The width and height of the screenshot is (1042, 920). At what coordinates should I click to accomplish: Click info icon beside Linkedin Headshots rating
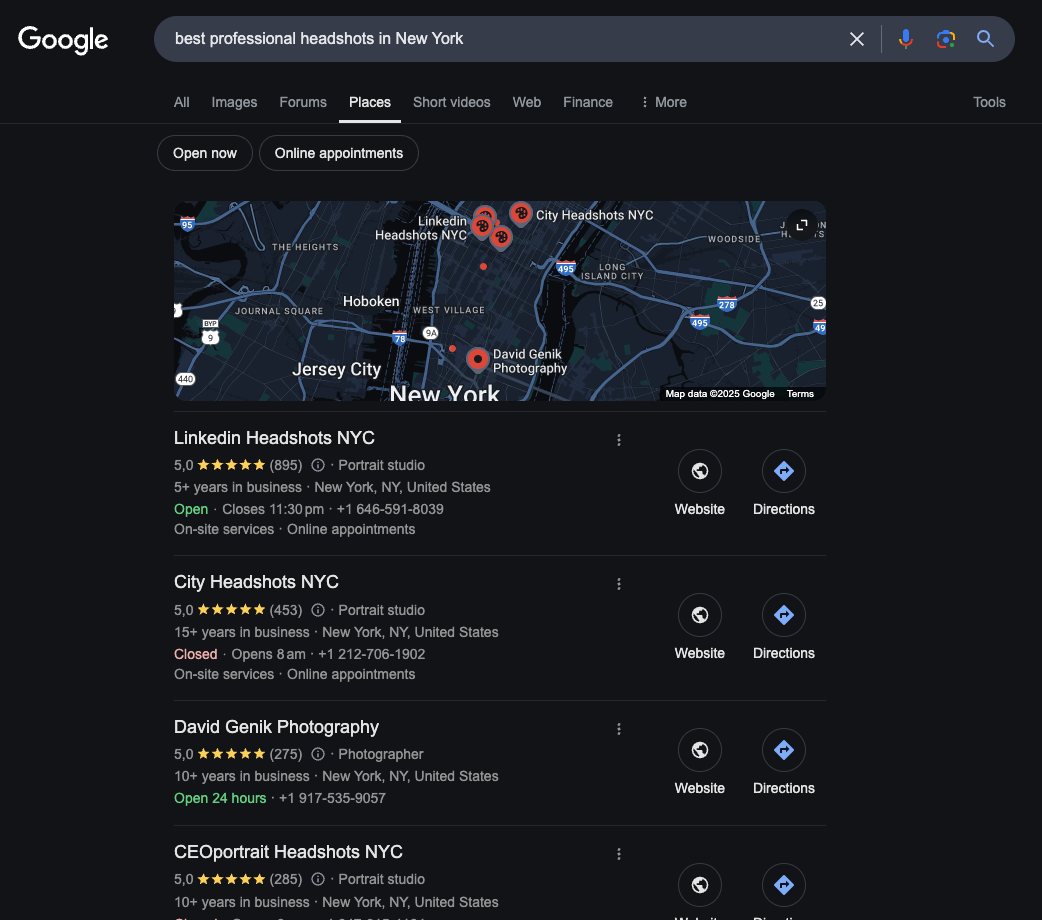click(318, 465)
